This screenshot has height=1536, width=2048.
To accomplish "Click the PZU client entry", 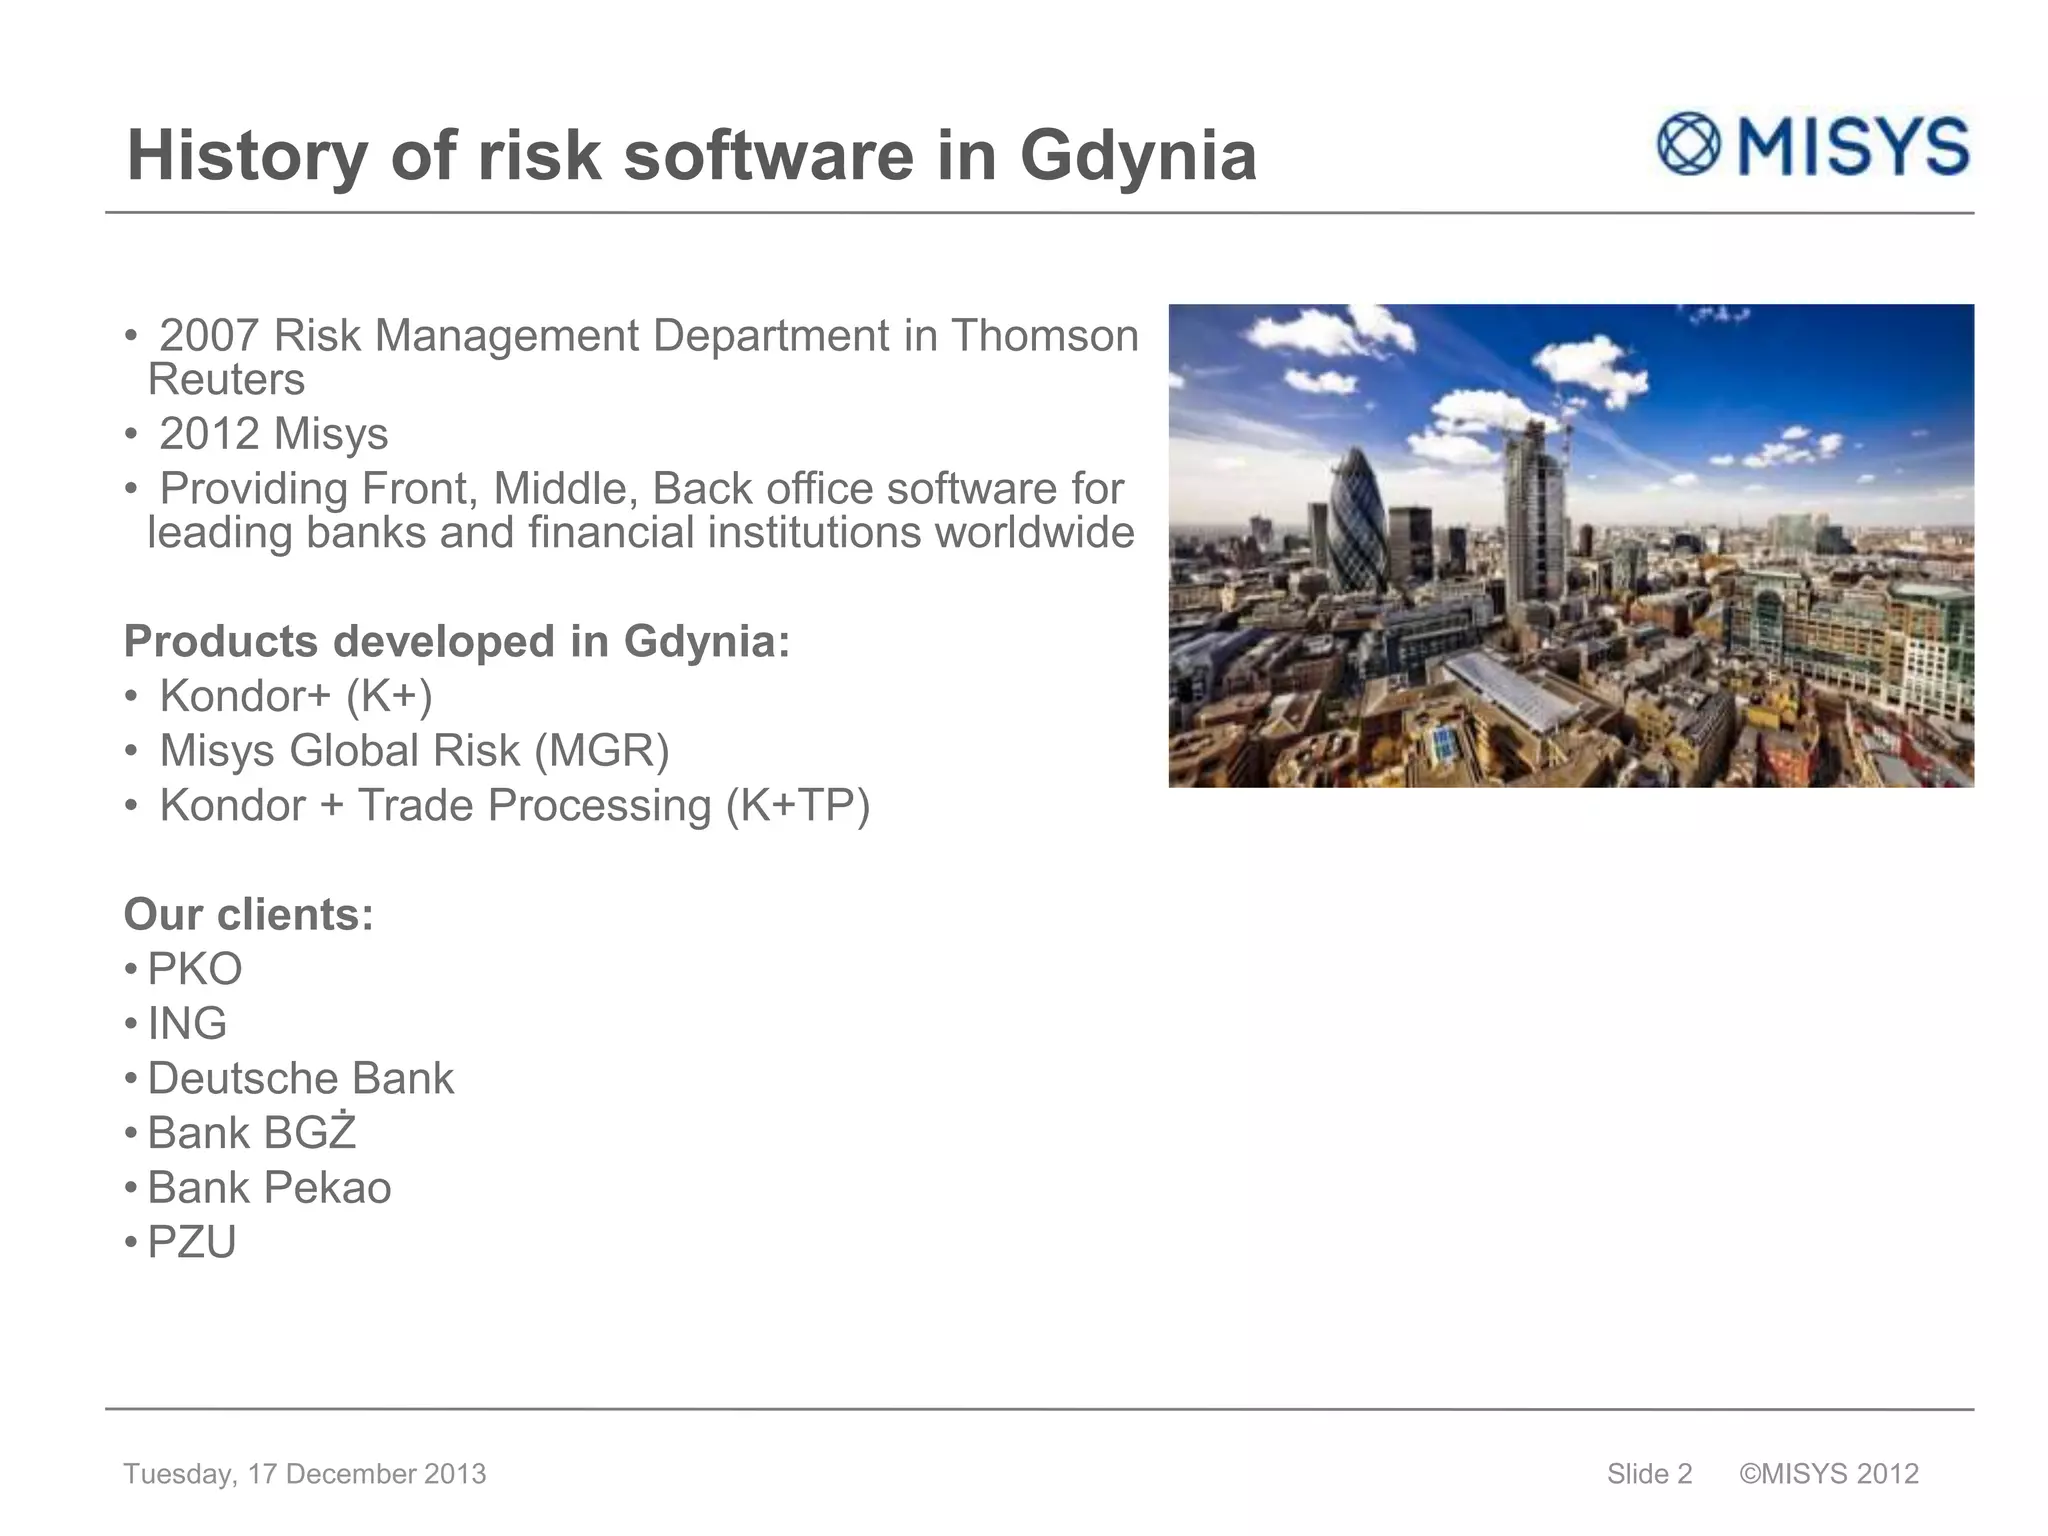I will point(191,1243).
